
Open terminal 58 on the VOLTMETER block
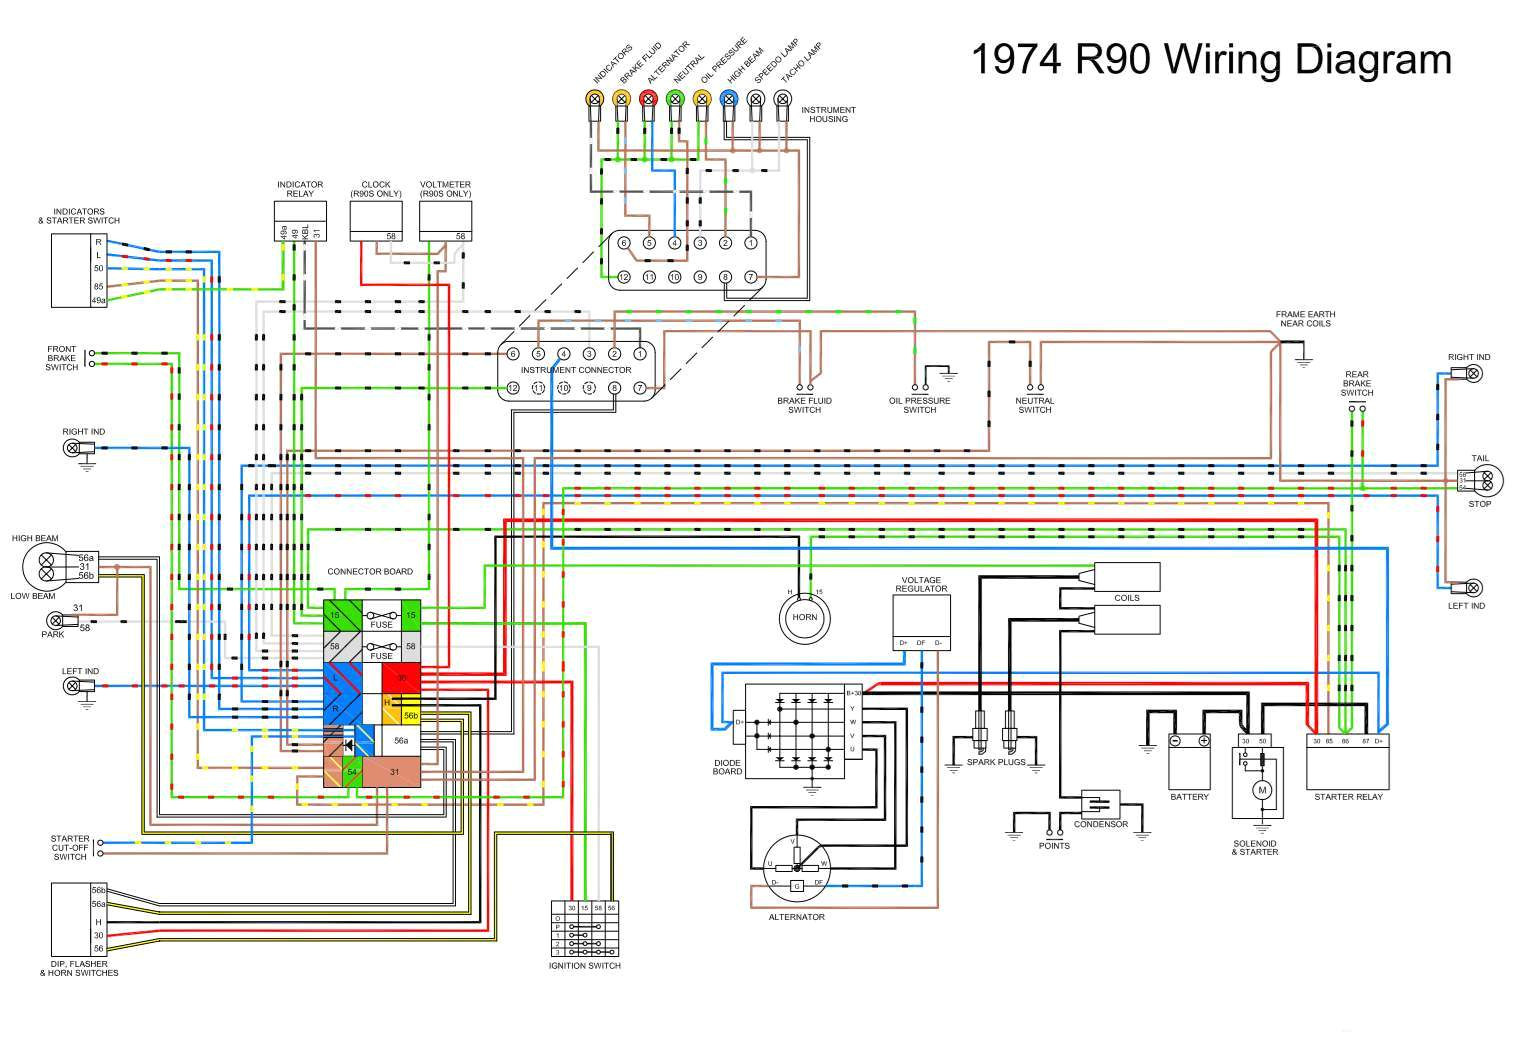click(x=460, y=235)
